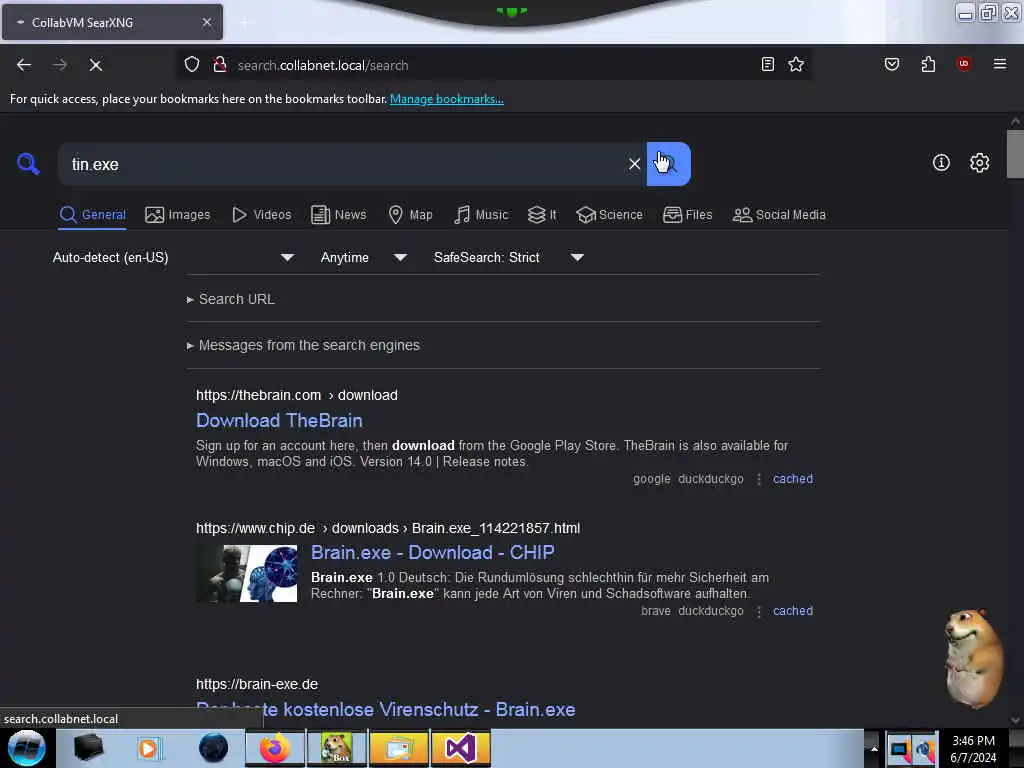
Task: Open the extensions puzzle icon
Action: (928, 64)
